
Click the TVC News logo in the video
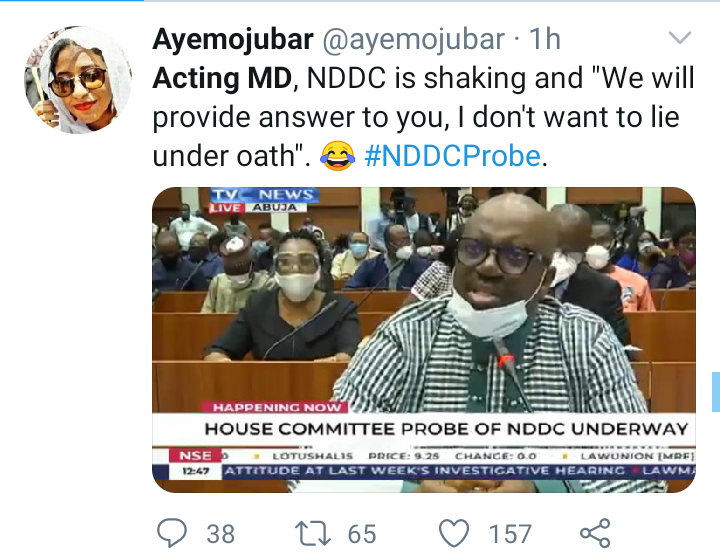click(x=264, y=200)
